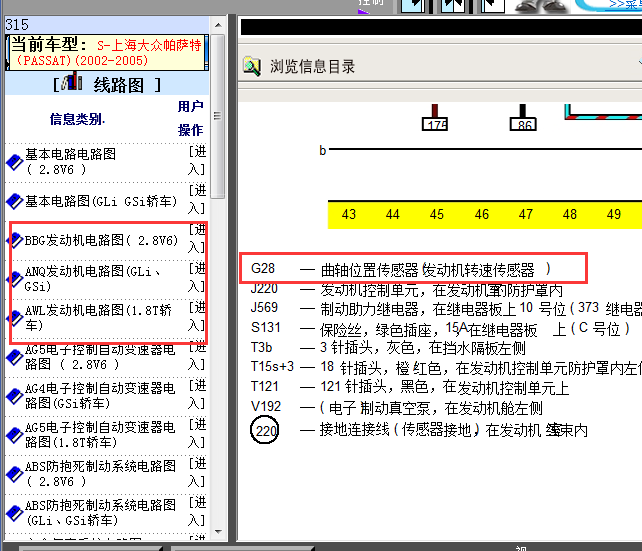Click the T121 121针插头 legend entry
The image size is (642, 551).
pos(409,387)
